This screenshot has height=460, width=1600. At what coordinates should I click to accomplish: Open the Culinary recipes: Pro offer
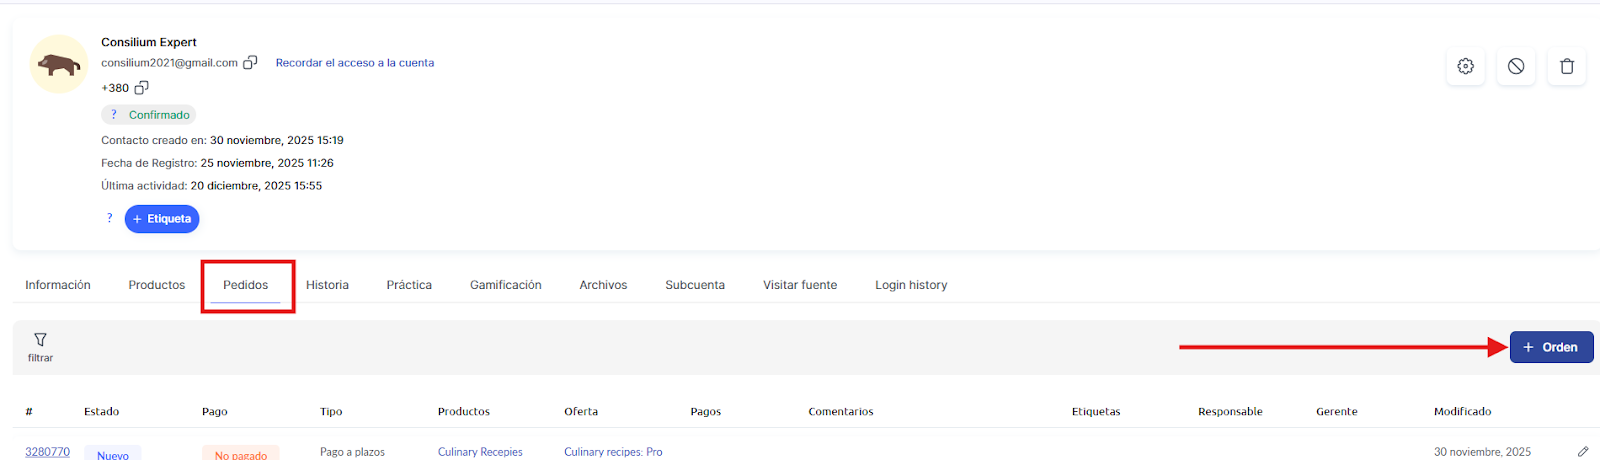612,452
